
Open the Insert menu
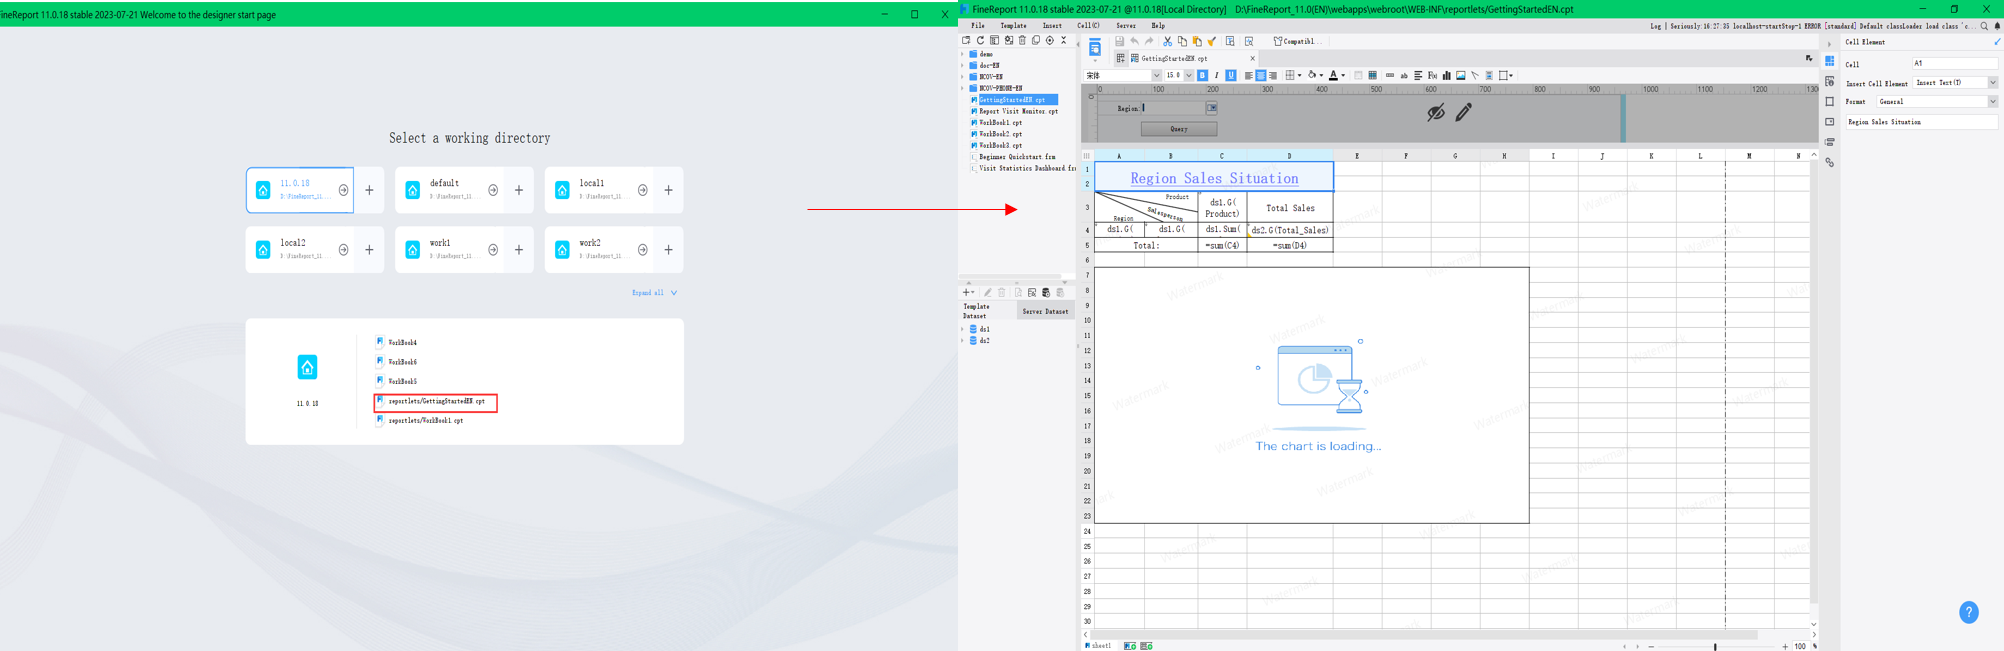pos(1052,26)
